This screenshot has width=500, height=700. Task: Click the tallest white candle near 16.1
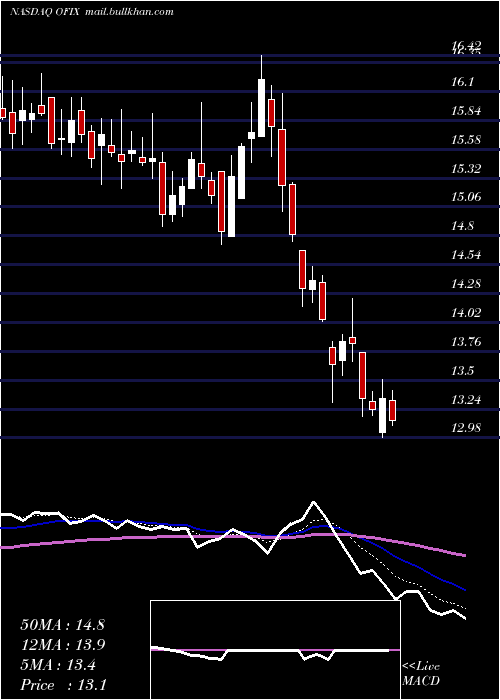click(262, 108)
